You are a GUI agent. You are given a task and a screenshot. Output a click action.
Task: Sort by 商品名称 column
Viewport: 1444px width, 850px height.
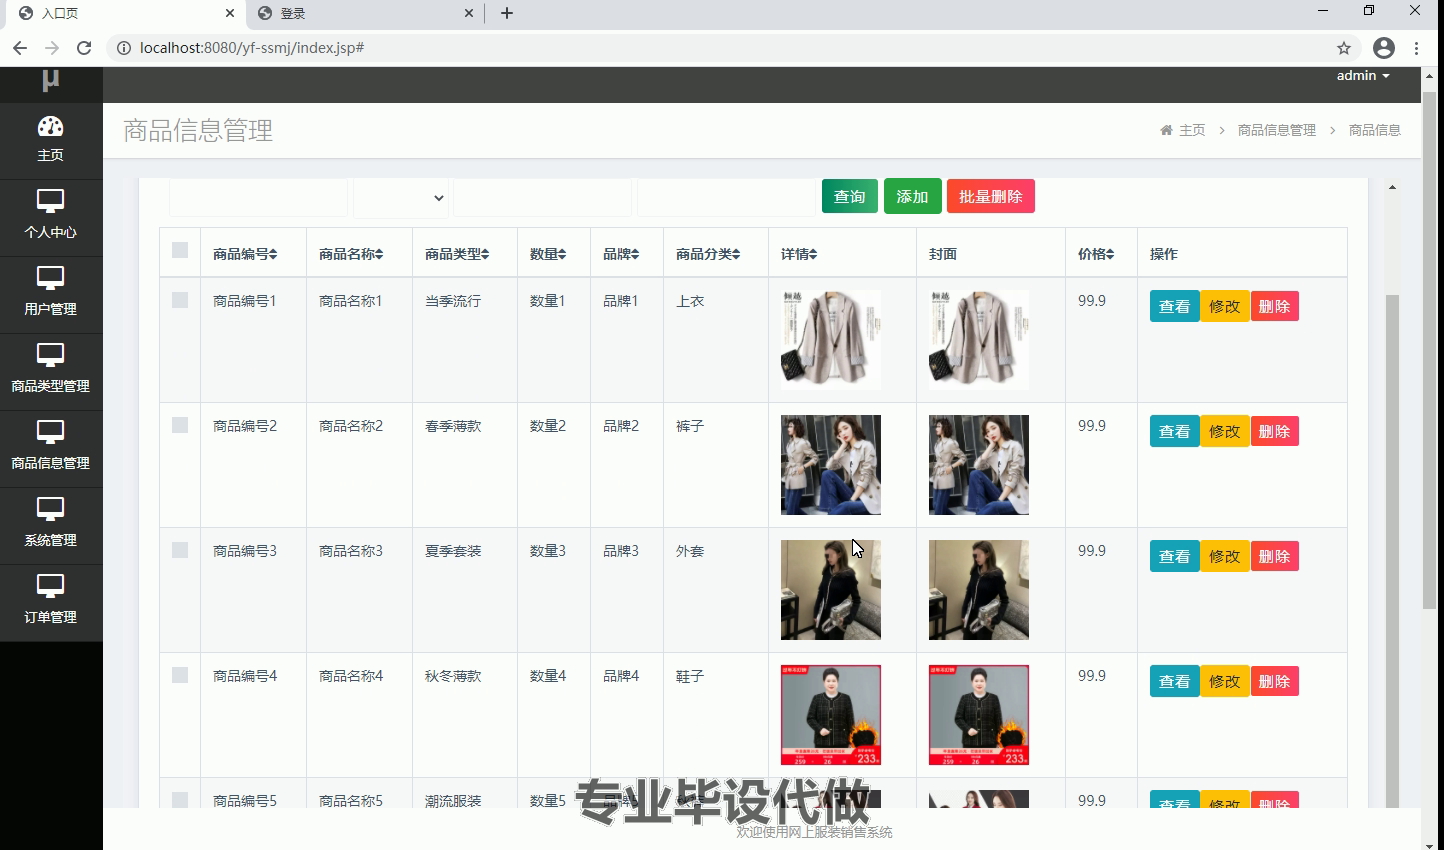(x=351, y=254)
